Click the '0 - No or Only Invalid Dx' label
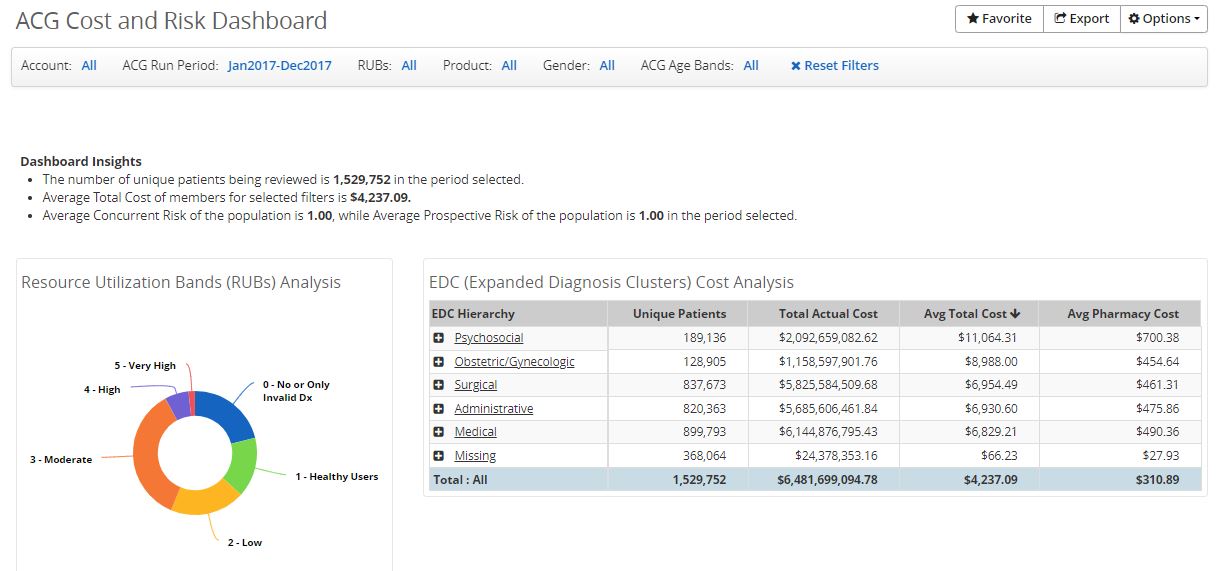This screenshot has height=571, width=1221. point(296,391)
